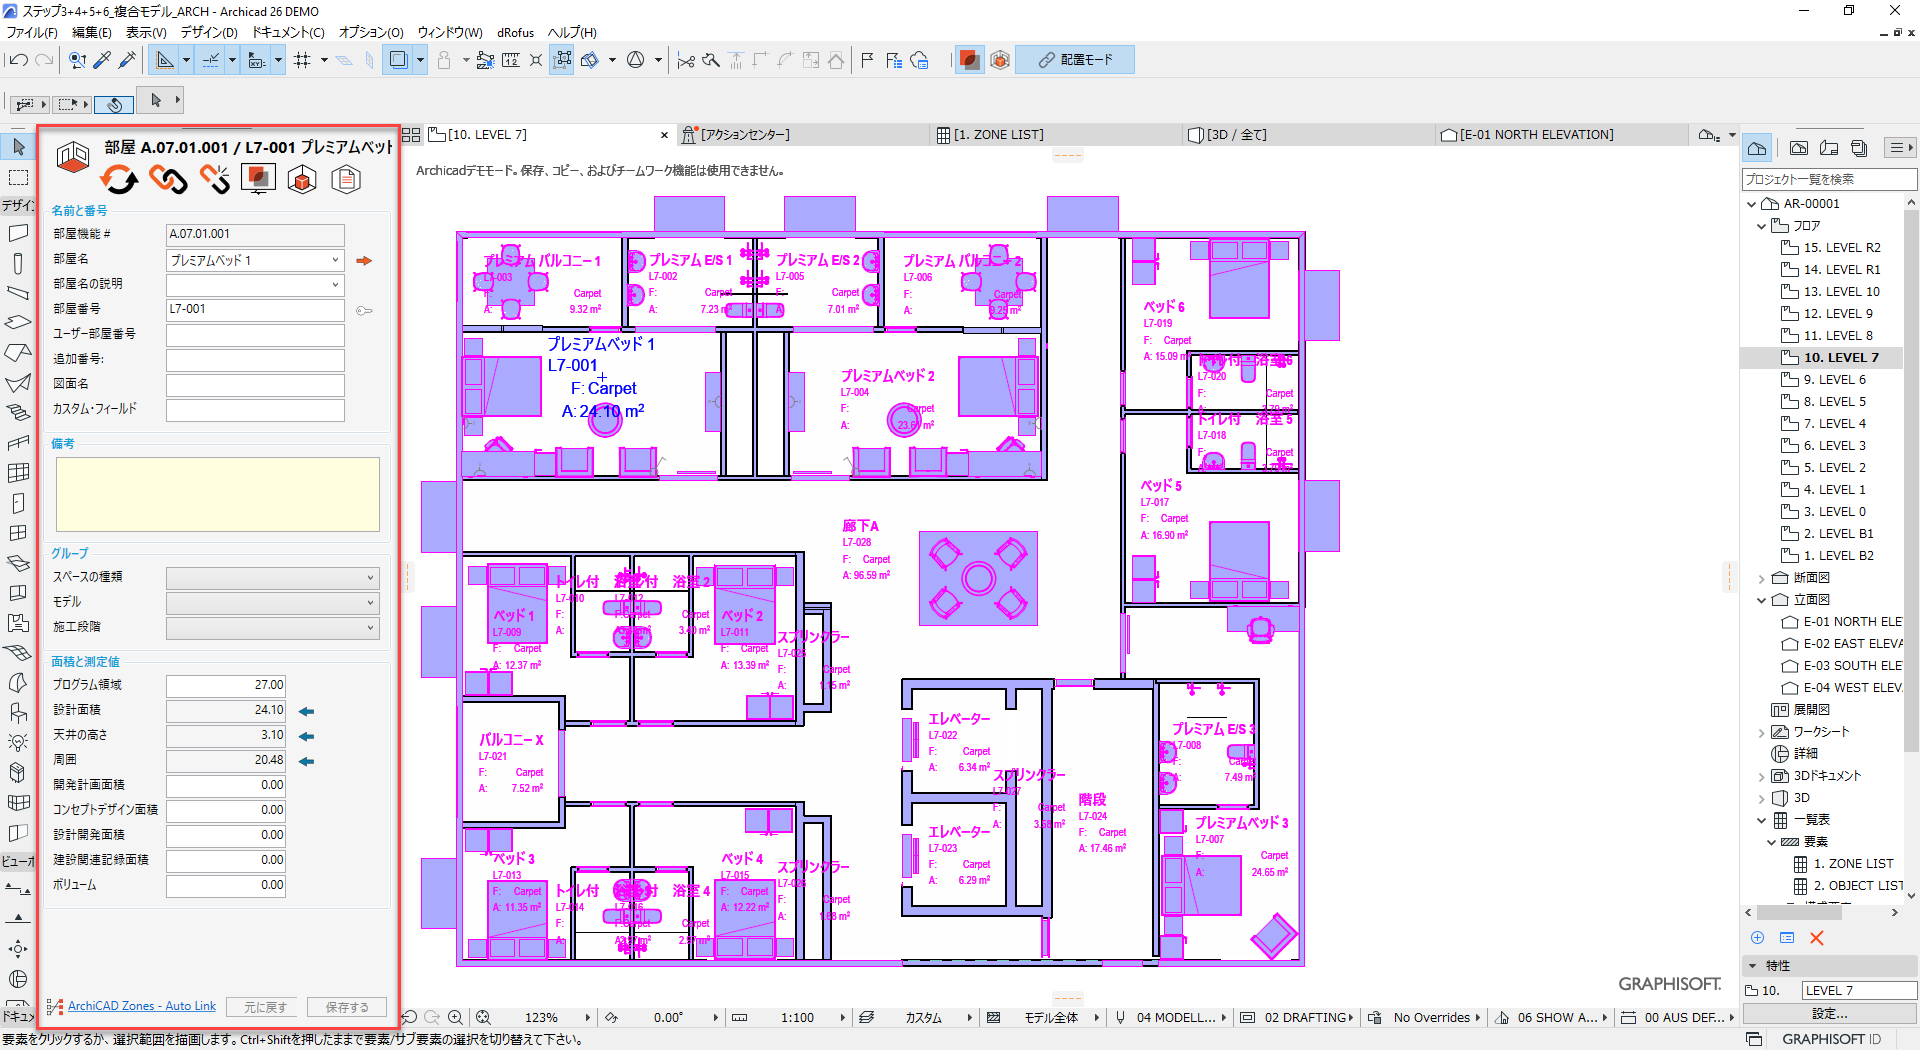Open 1. ZONE LIST in the navigator tree
This screenshot has width=1920, height=1050.
click(x=1853, y=864)
